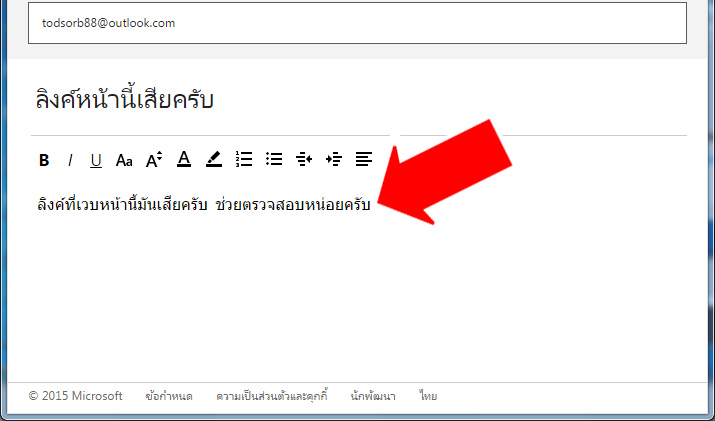Open the ข้อกำหนด terms link
This screenshot has width=715, height=421.
(169, 396)
